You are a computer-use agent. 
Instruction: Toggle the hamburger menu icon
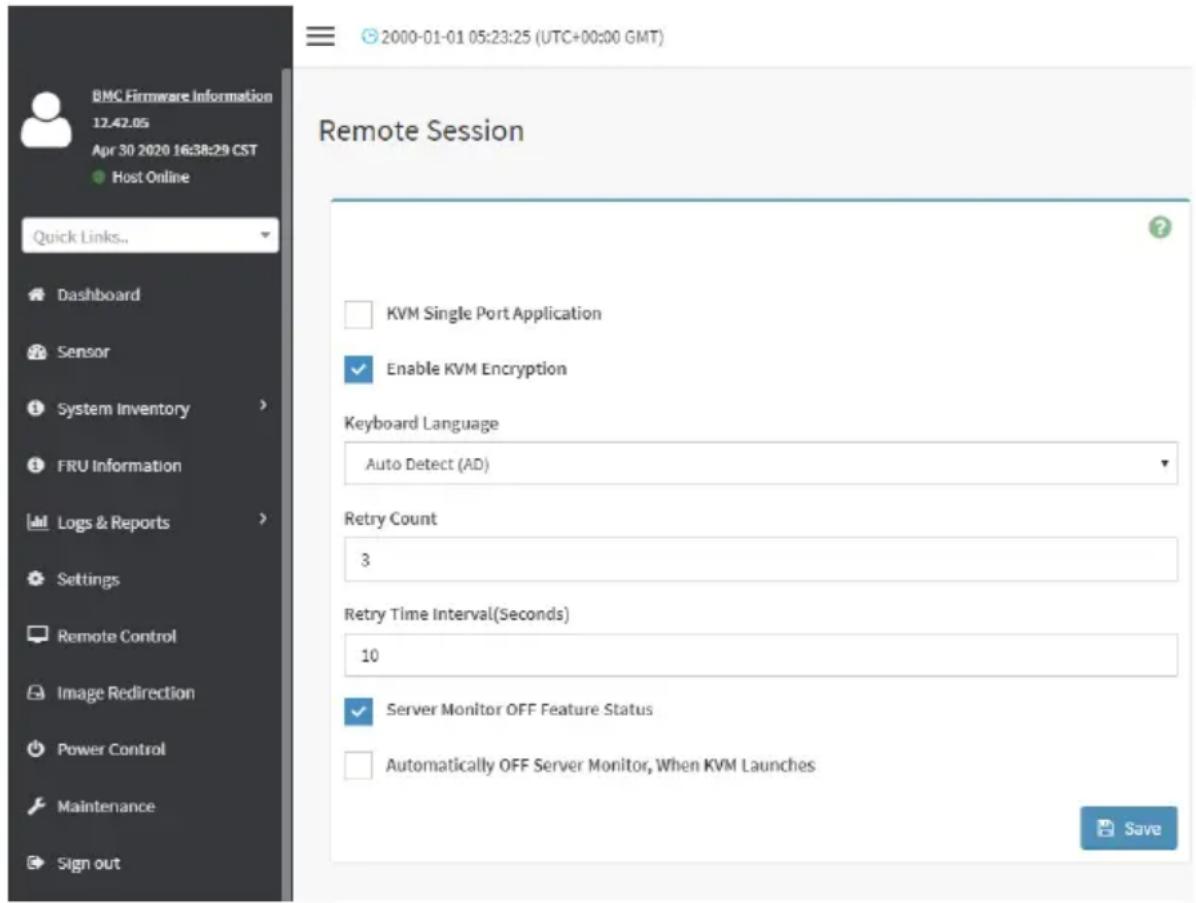click(320, 36)
